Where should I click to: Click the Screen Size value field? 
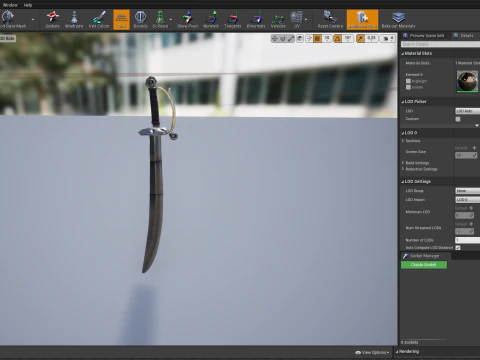[x=466, y=155]
